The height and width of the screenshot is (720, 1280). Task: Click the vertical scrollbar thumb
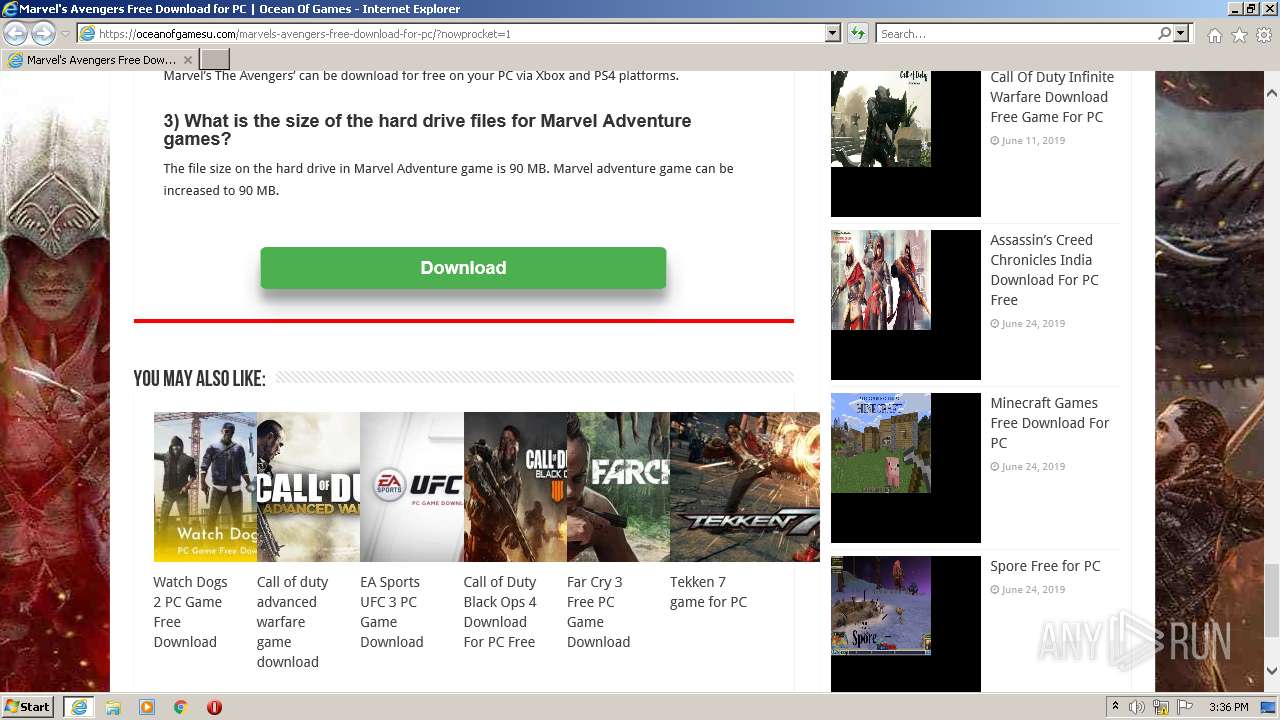(x=1271, y=599)
